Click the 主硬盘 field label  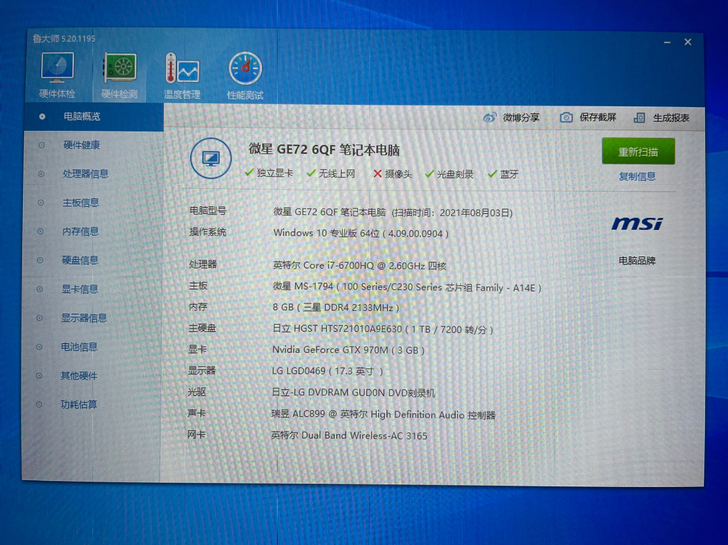tap(202, 328)
